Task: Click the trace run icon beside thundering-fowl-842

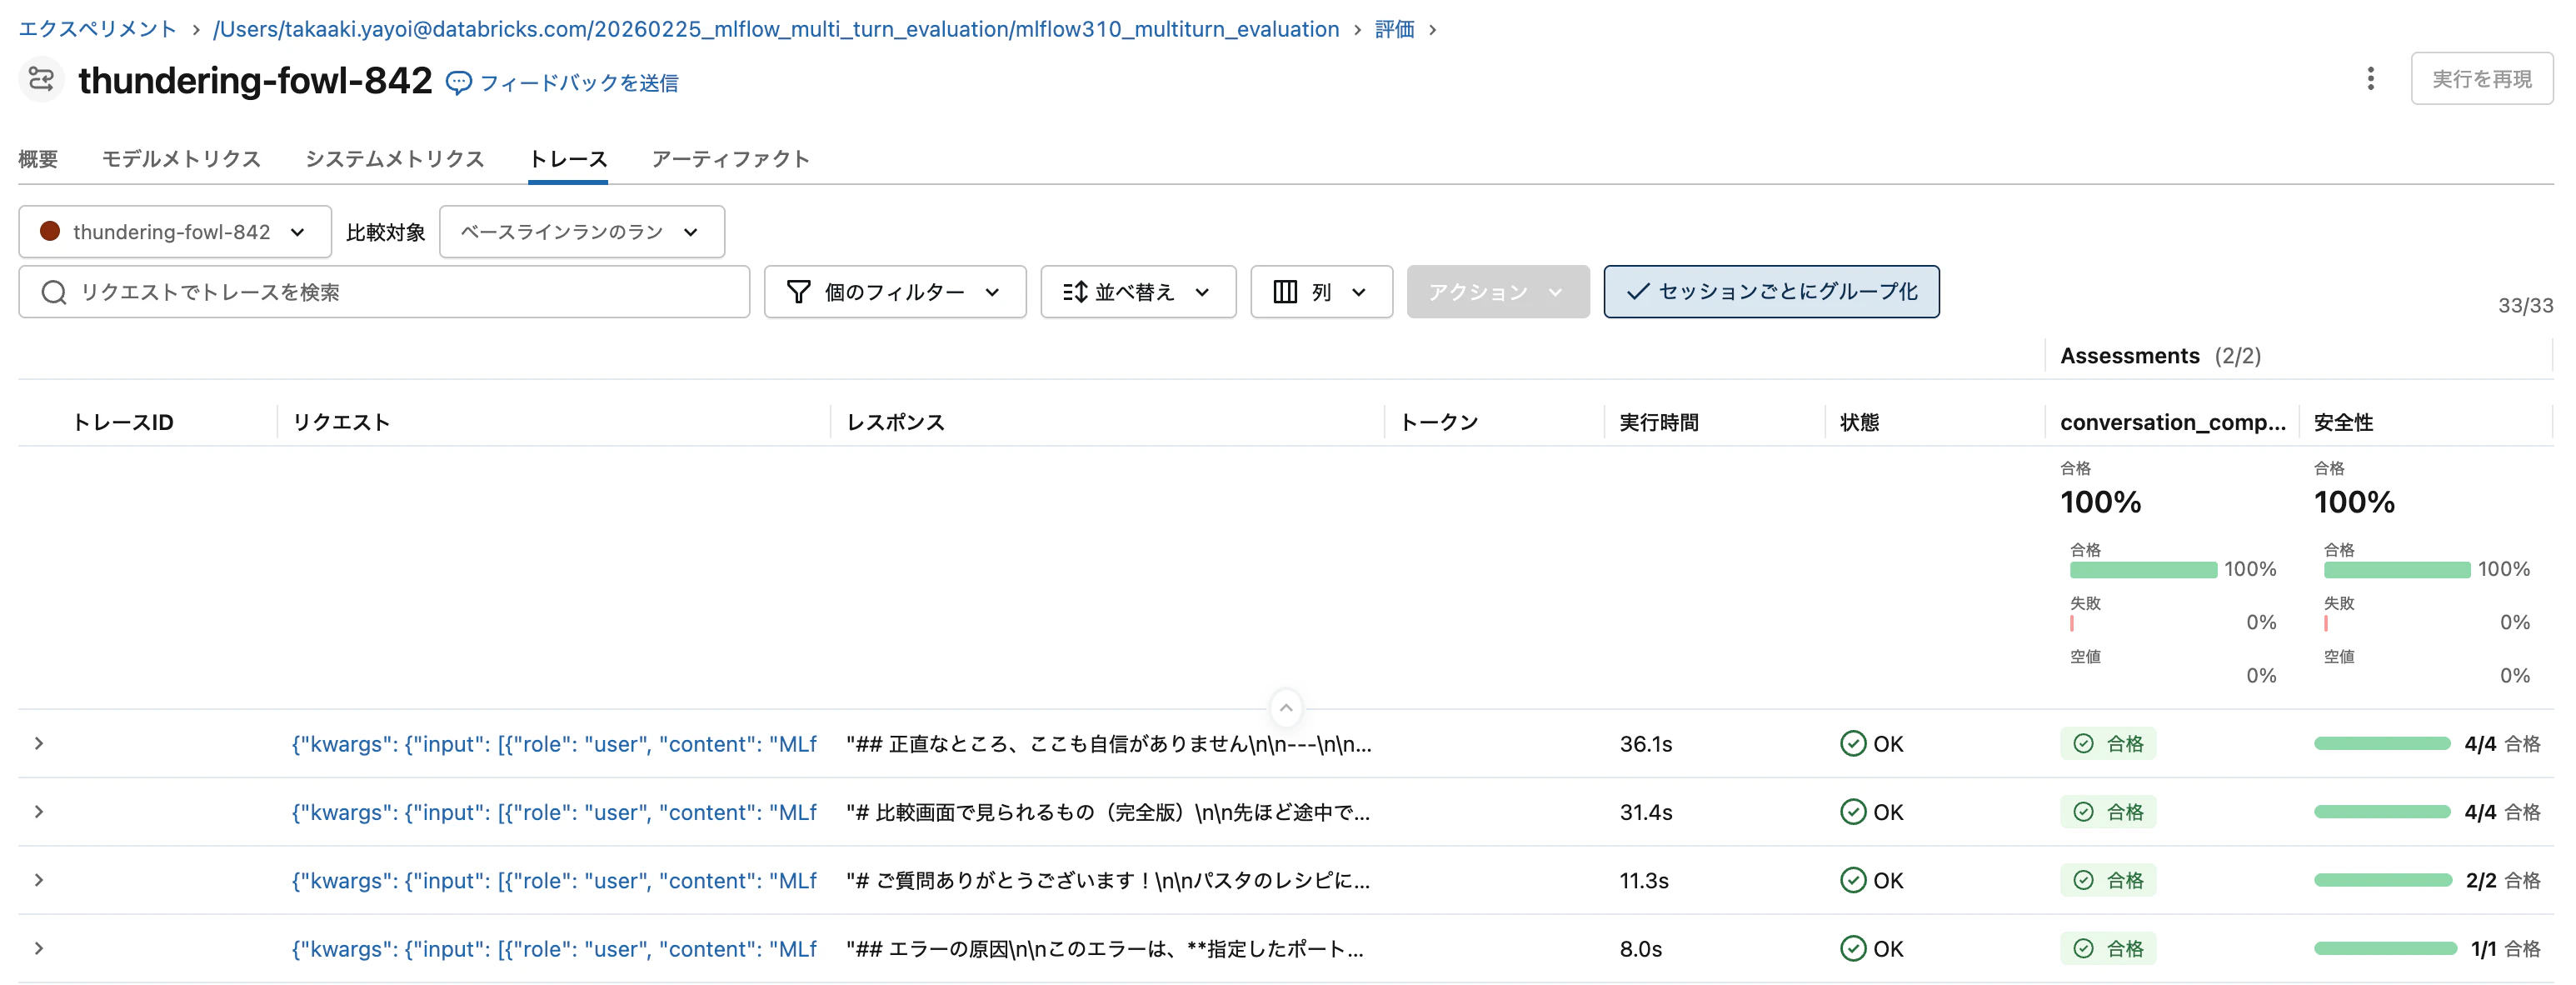Action: point(40,79)
